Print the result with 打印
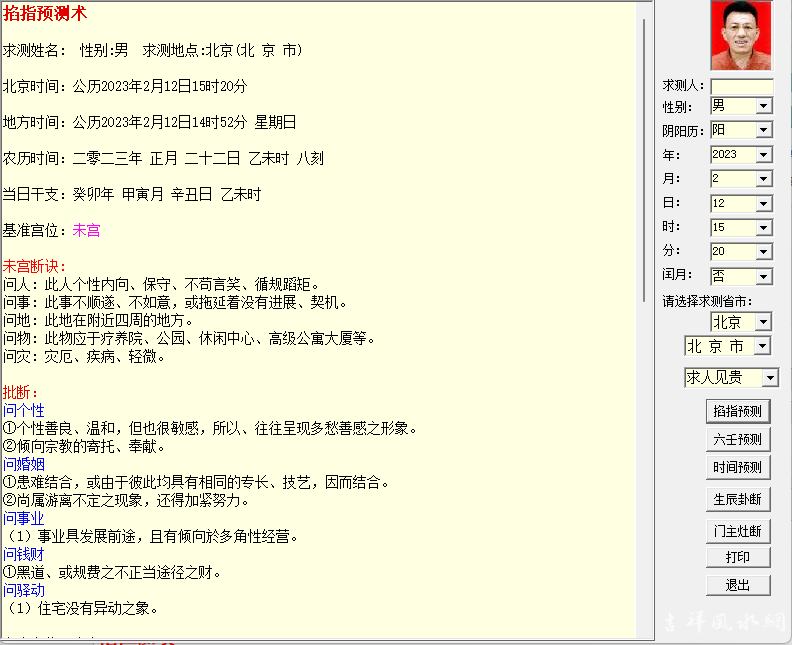The image size is (792, 645). pyautogui.click(x=737, y=557)
